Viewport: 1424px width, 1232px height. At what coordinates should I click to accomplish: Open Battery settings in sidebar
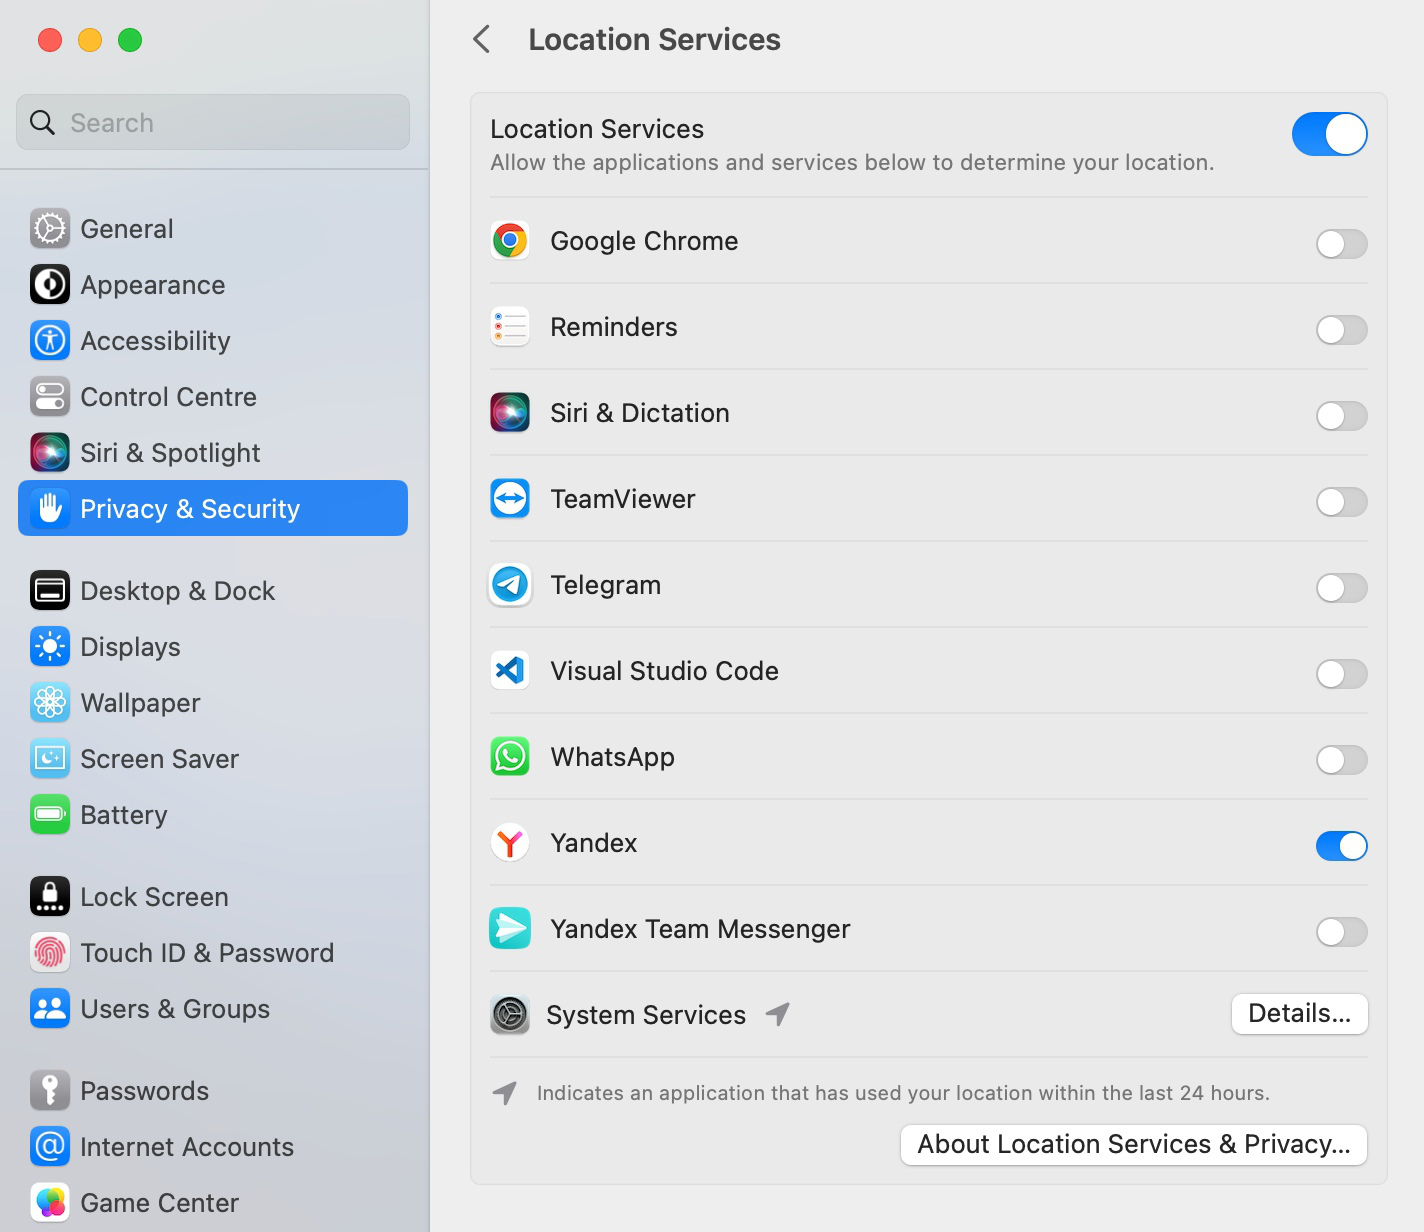(123, 815)
